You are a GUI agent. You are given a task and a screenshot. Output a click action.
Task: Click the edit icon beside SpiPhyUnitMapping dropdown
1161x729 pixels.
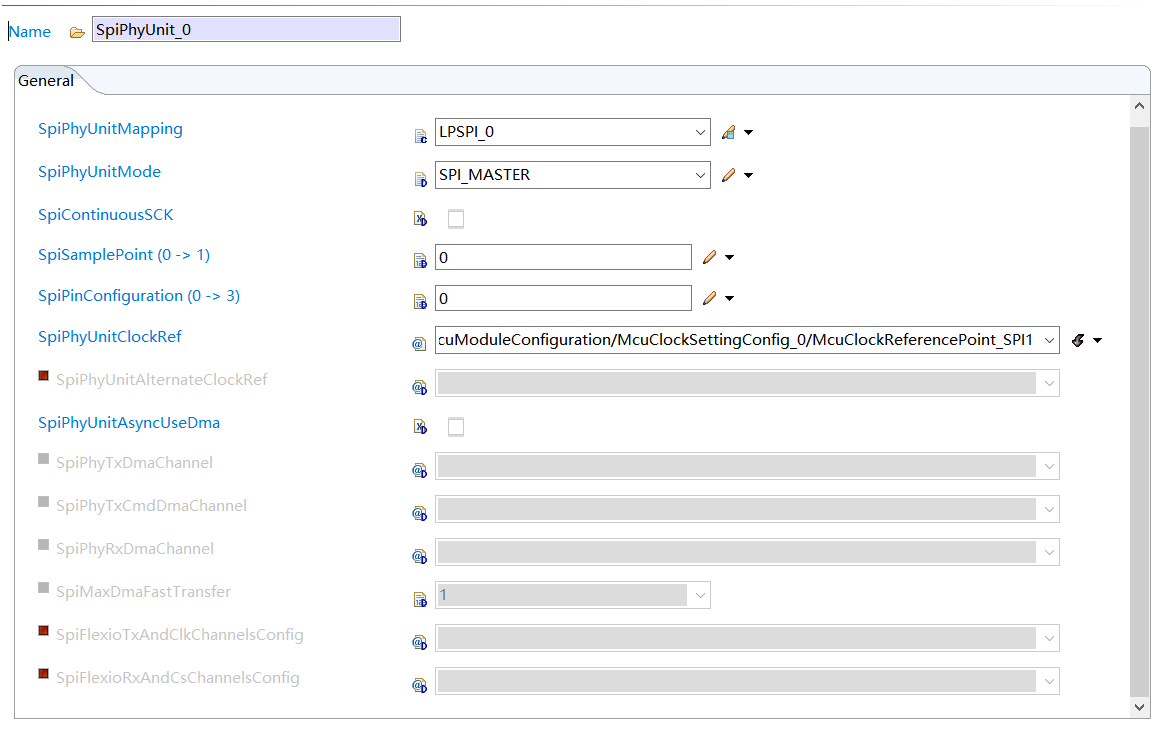point(728,132)
